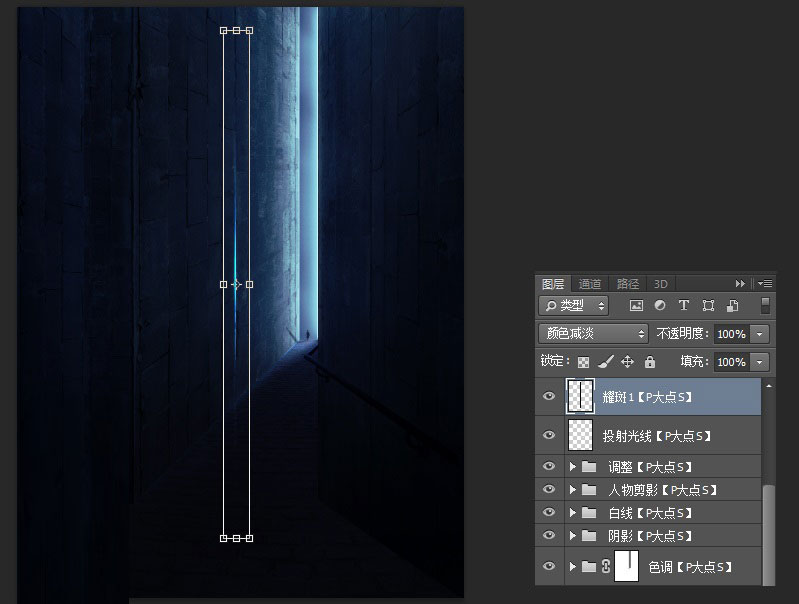Lock image pixels brush icon
Screen dimensions: 799x604
(605, 362)
